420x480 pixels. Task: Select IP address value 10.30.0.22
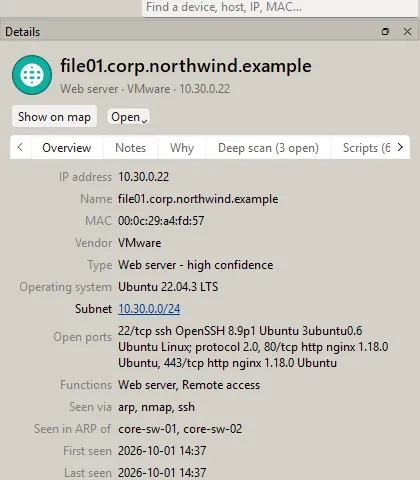point(144,177)
